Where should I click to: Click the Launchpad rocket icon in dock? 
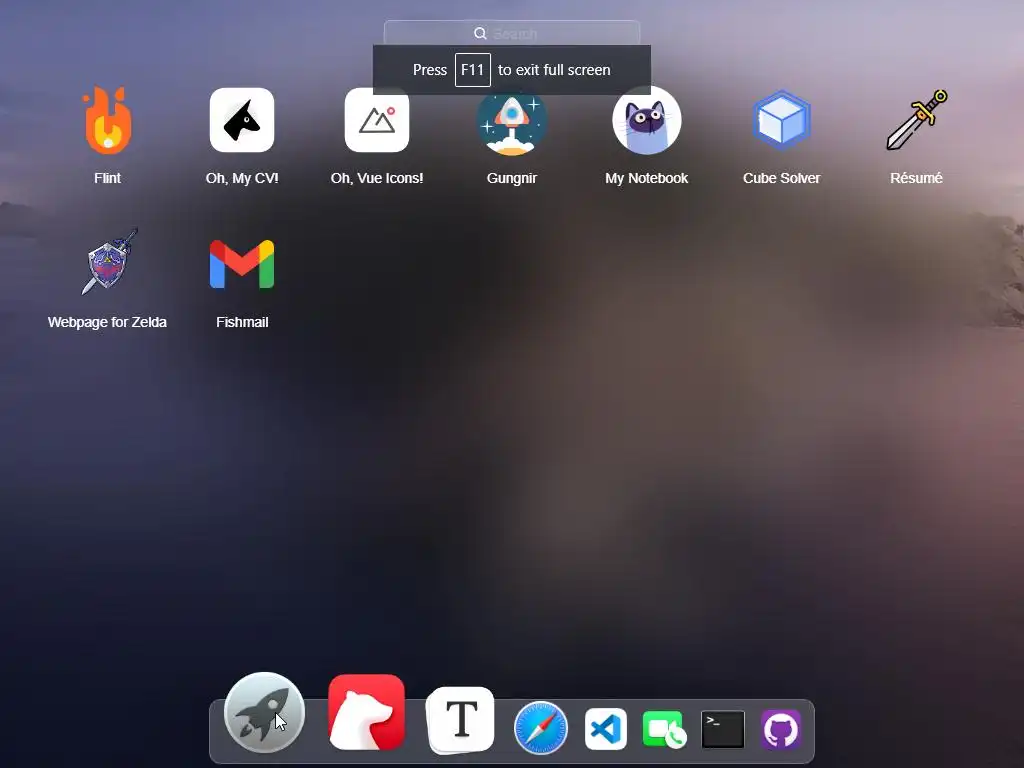(x=264, y=712)
